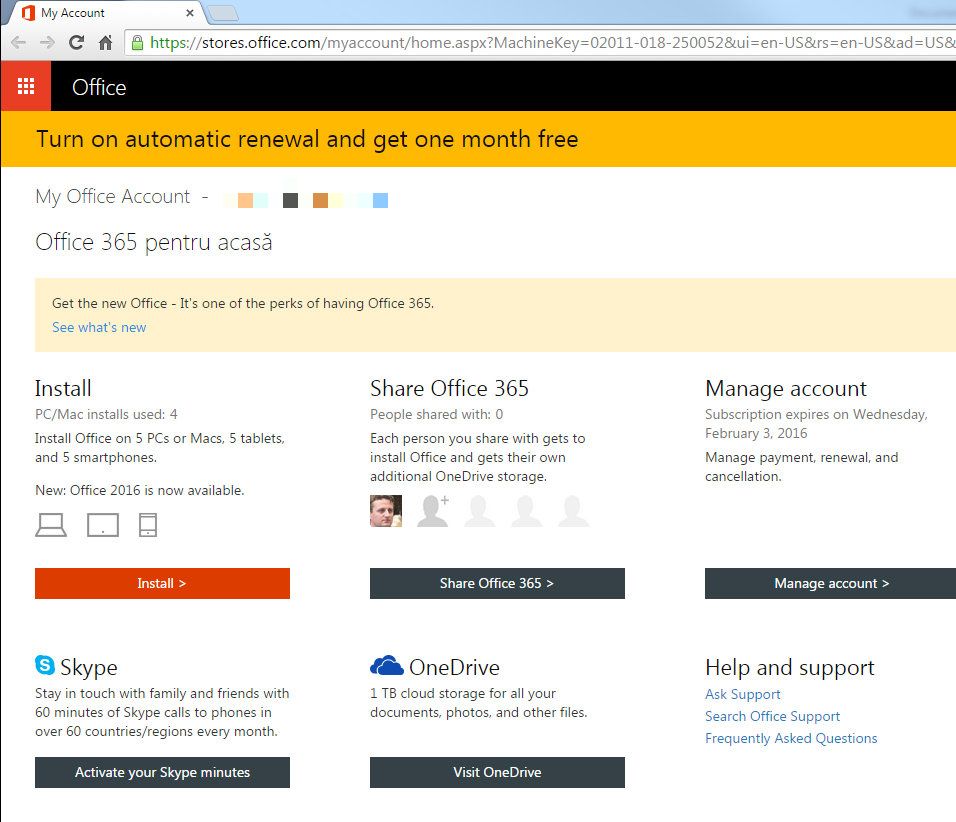Click the 'Office 365 pentru acasă' heading
Viewport: 956px width, 822px height.
coord(154,243)
